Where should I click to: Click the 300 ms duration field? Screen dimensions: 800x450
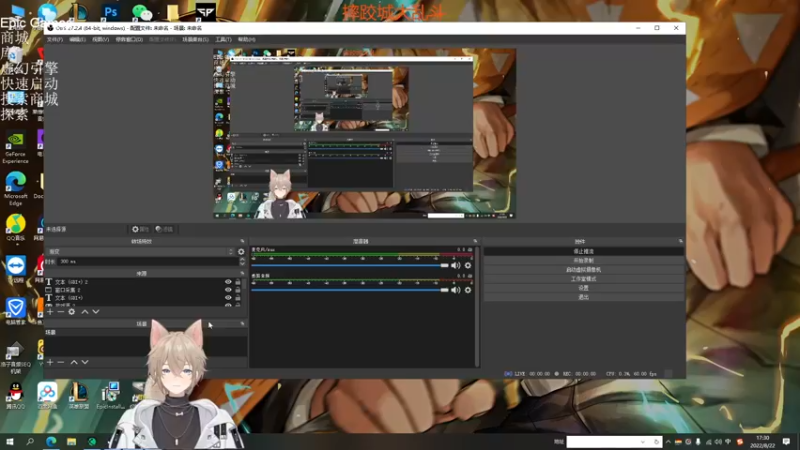tap(147, 261)
